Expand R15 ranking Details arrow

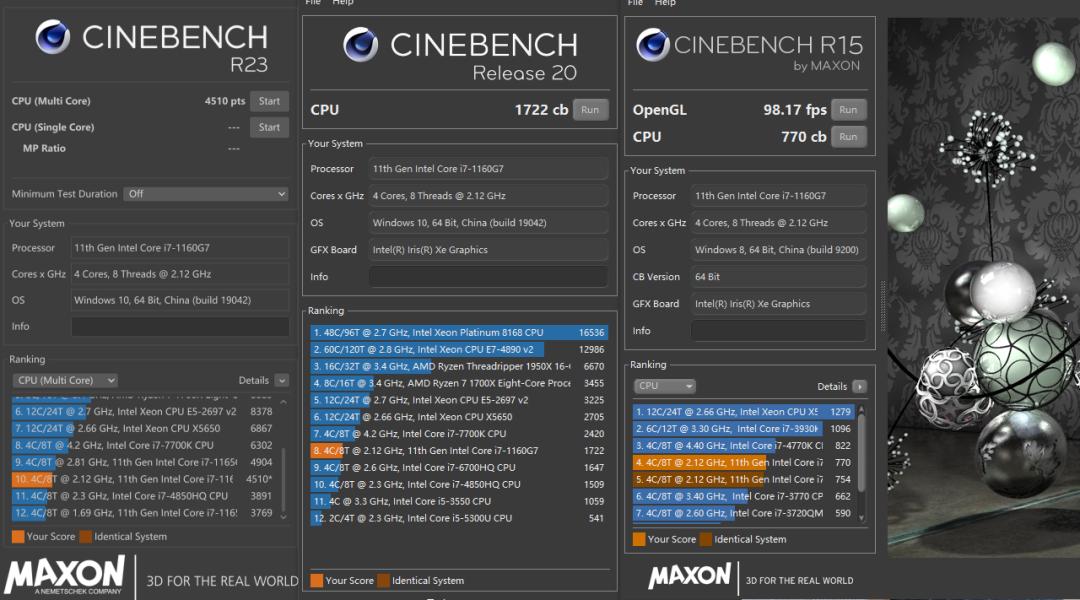(860, 386)
